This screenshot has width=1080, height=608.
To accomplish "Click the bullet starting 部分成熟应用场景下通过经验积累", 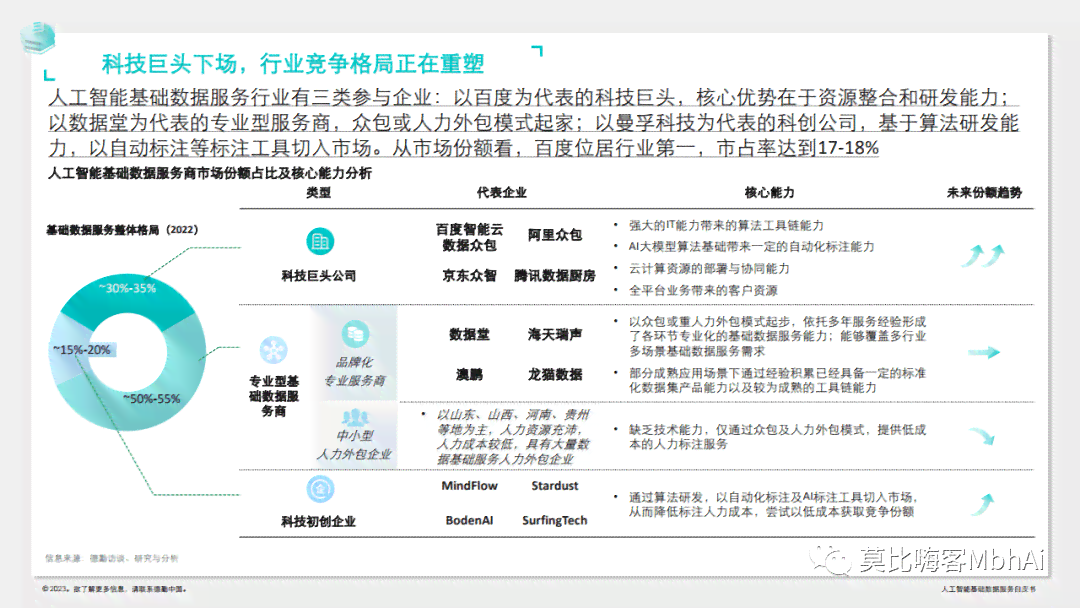I will coord(777,380).
